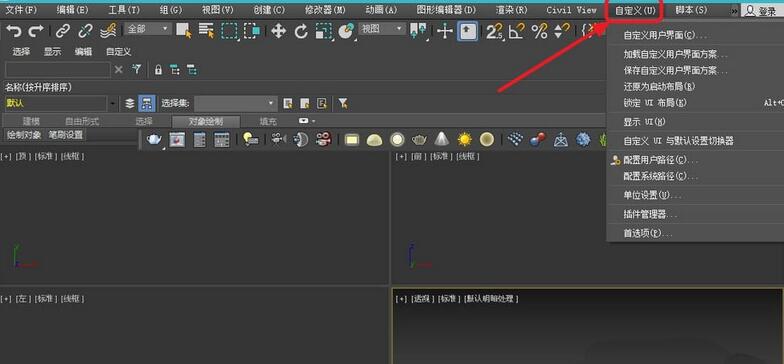Toggle the scene explorer lock icon
Screen dimensions: 784x364
click(x=158, y=70)
